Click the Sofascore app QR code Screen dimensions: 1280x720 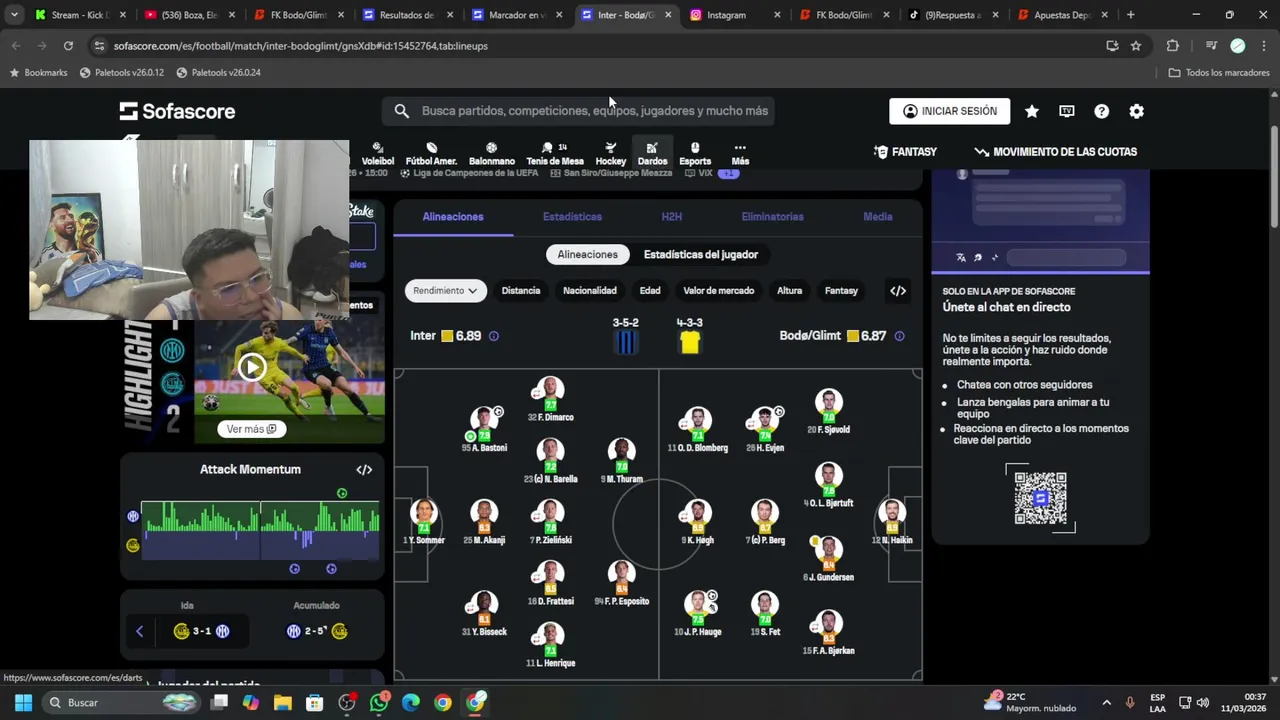click(x=1040, y=498)
